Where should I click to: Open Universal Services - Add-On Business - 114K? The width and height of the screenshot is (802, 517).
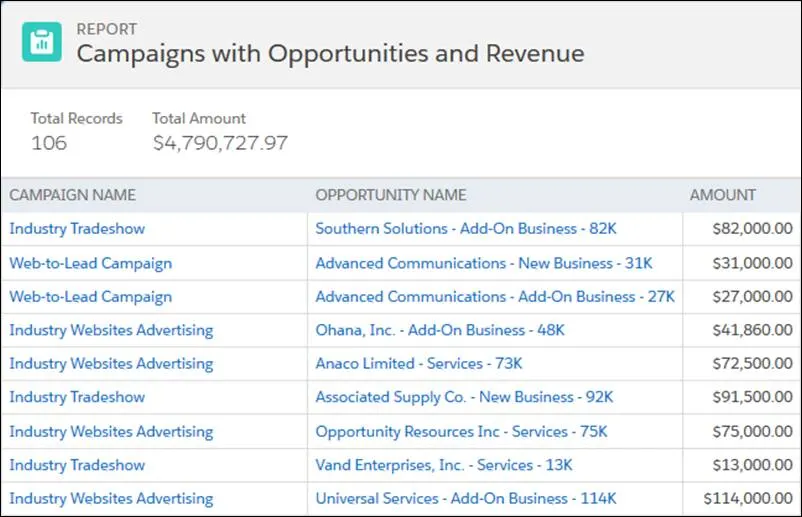pyautogui.click(x=466, y=499)
